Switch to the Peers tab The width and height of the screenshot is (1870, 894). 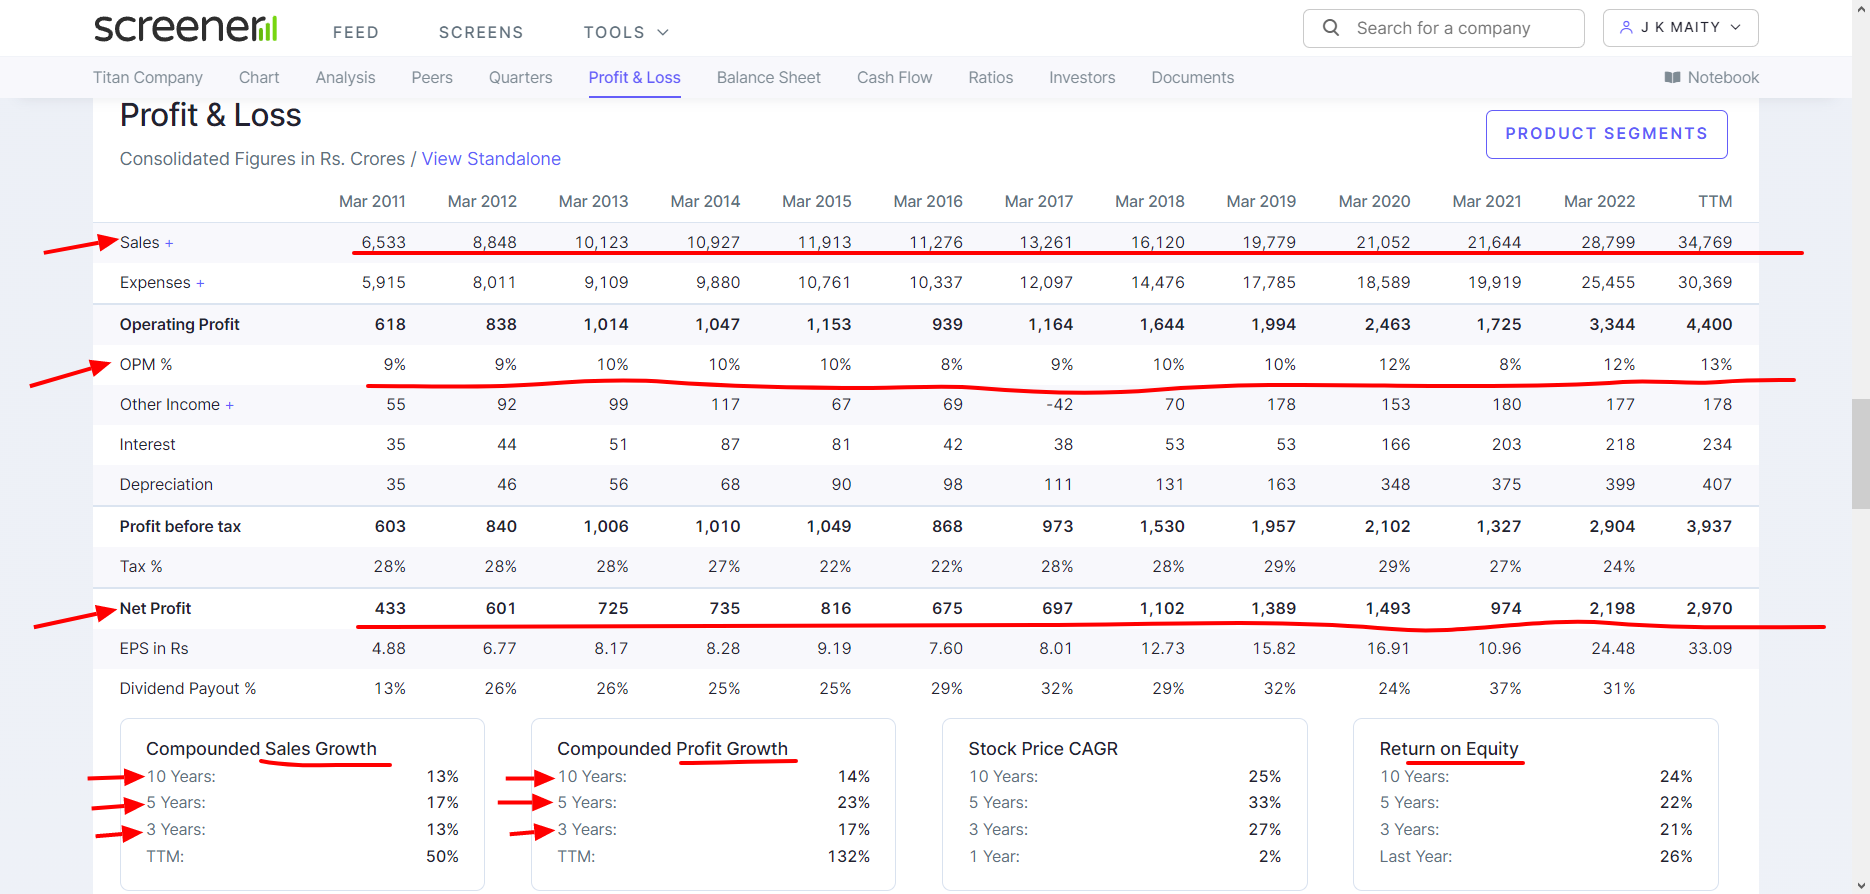pos(432,77)
